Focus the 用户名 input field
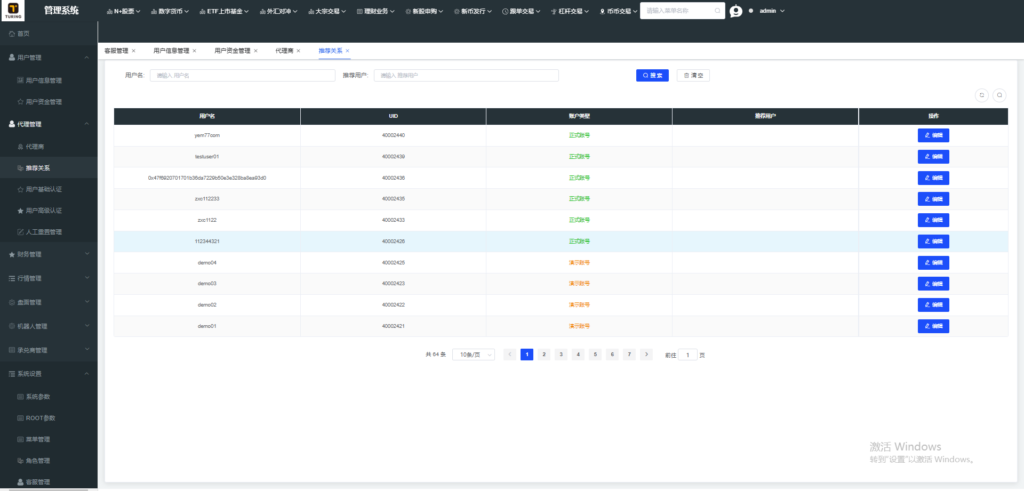The image size is (1024, 491). [x=242, y=76]
